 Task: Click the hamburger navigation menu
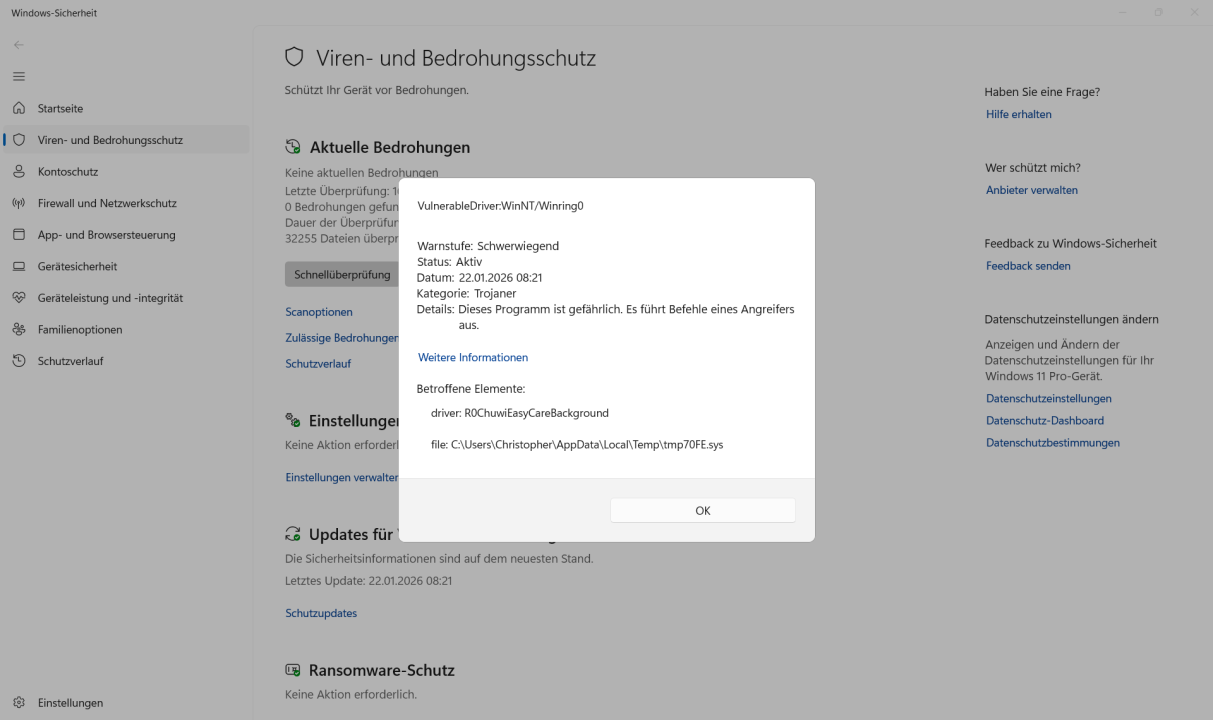tap(18, 76)
